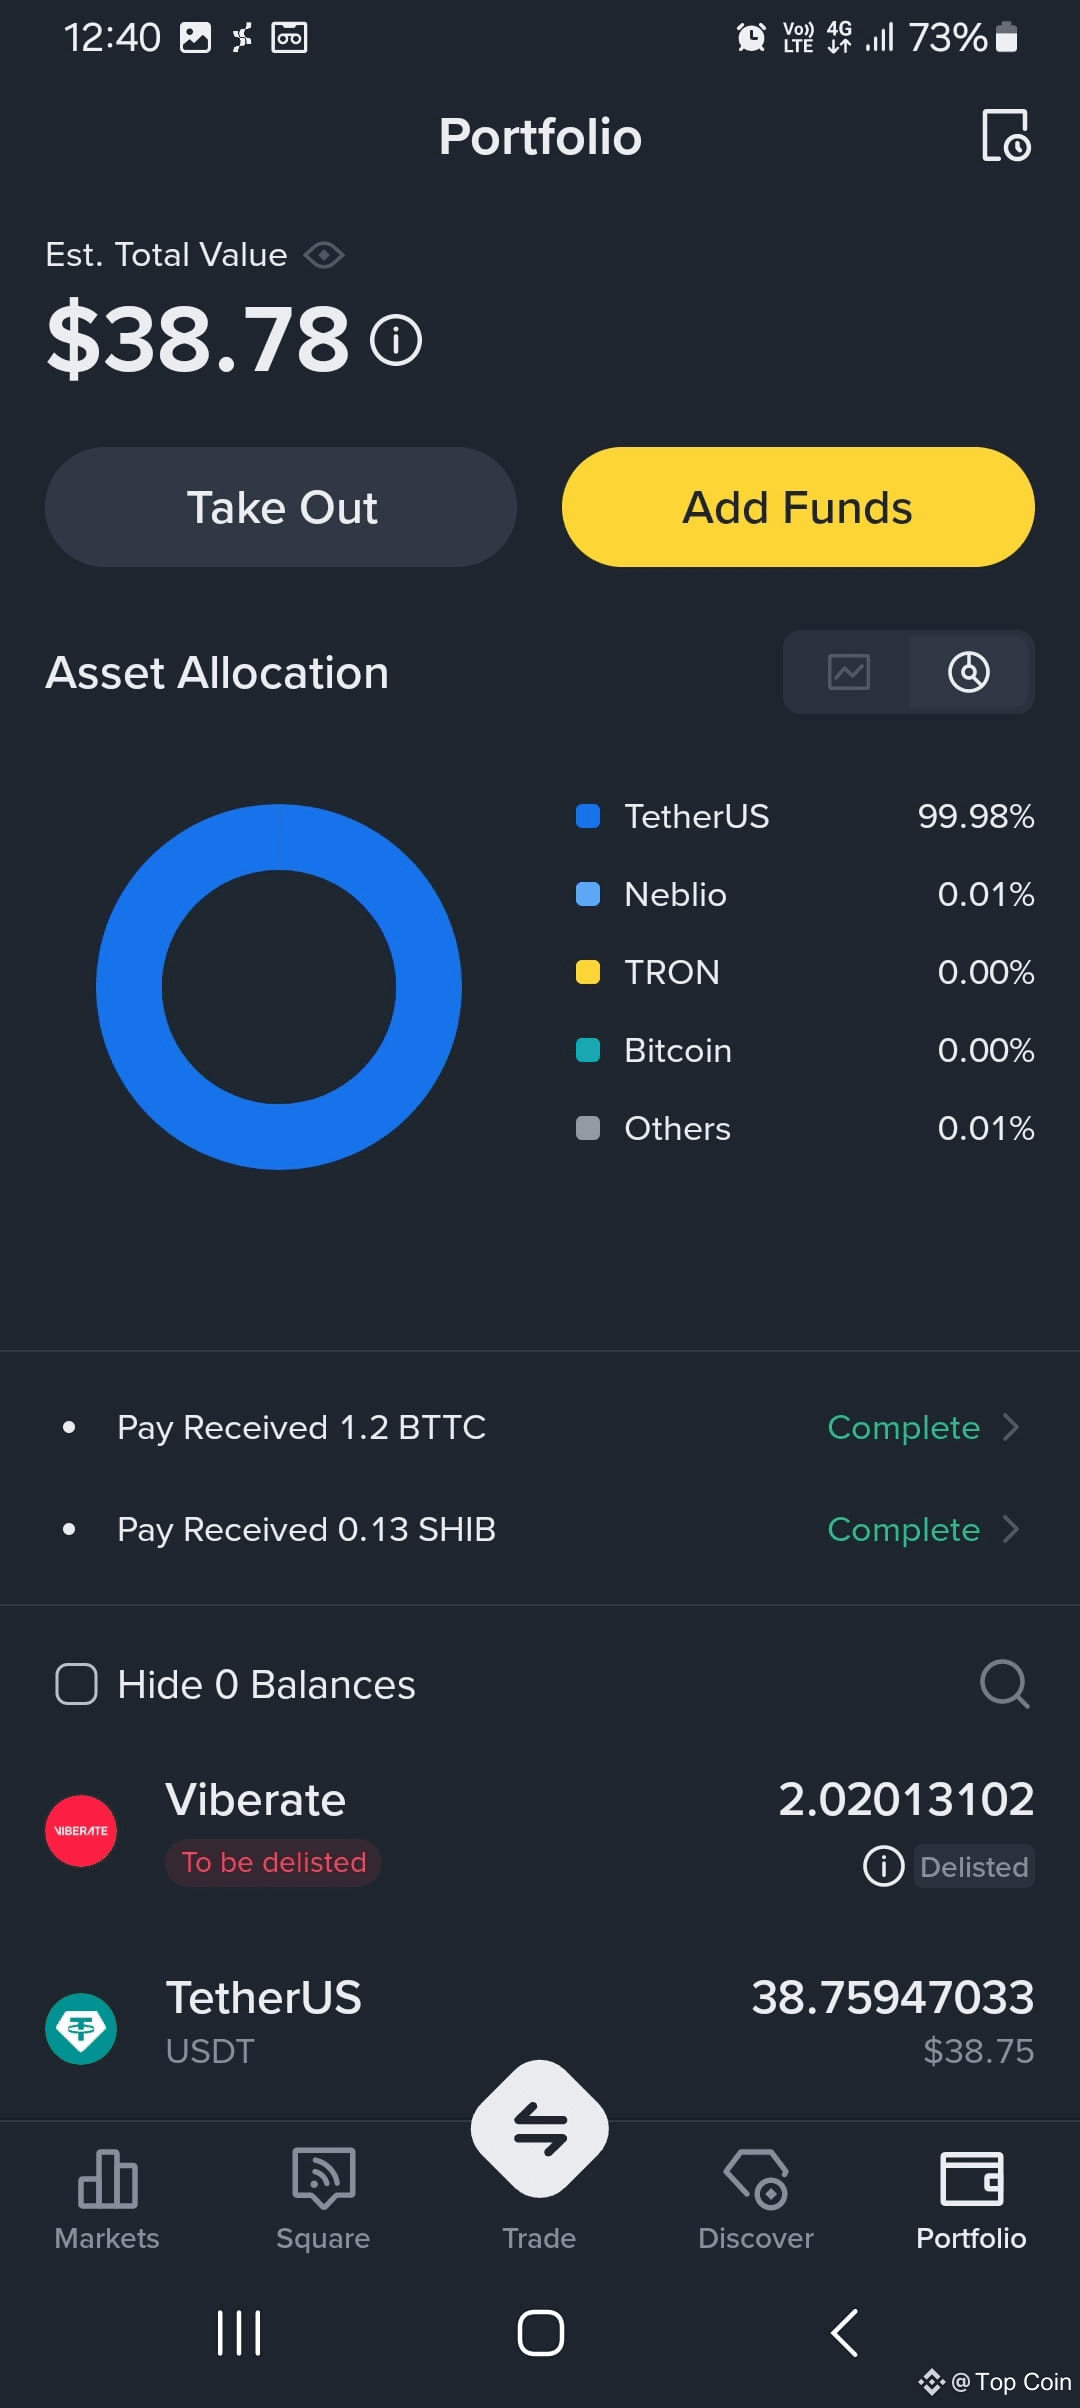Check the Hide 0 Balances box

[76, 1684]
